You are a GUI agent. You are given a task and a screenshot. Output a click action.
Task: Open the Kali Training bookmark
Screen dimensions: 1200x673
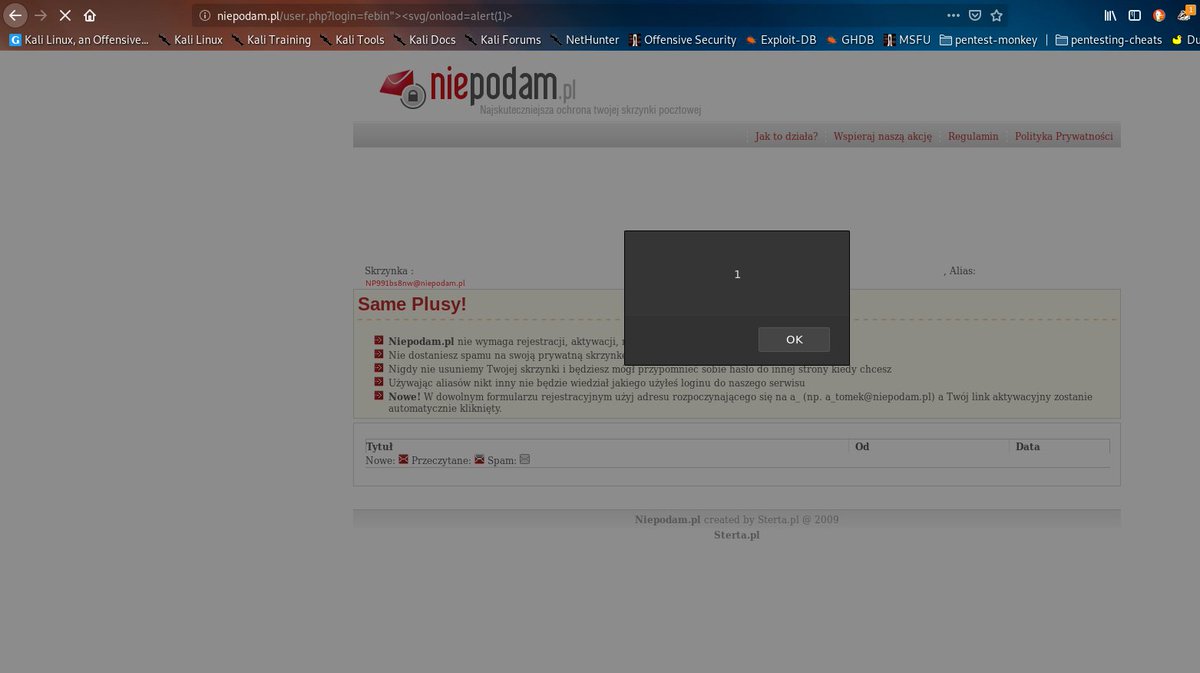point(271,40)
